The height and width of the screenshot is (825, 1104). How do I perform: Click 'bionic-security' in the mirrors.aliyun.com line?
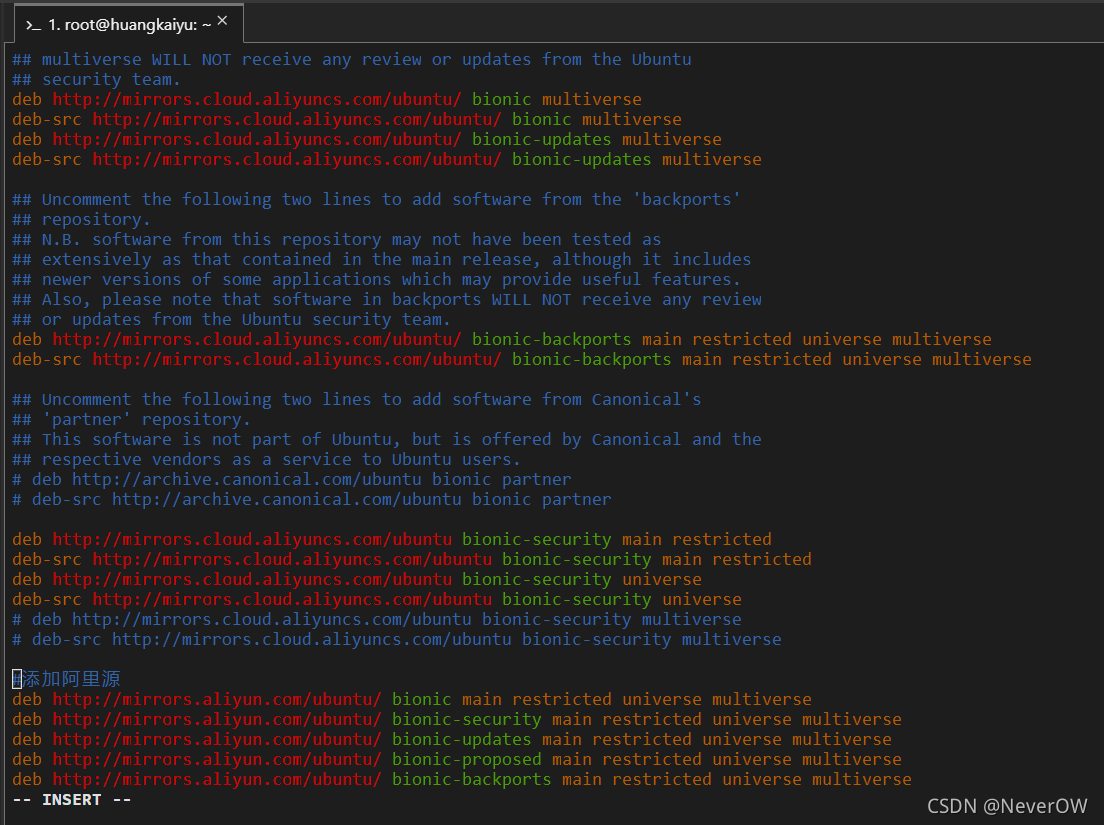coord(466,719)
